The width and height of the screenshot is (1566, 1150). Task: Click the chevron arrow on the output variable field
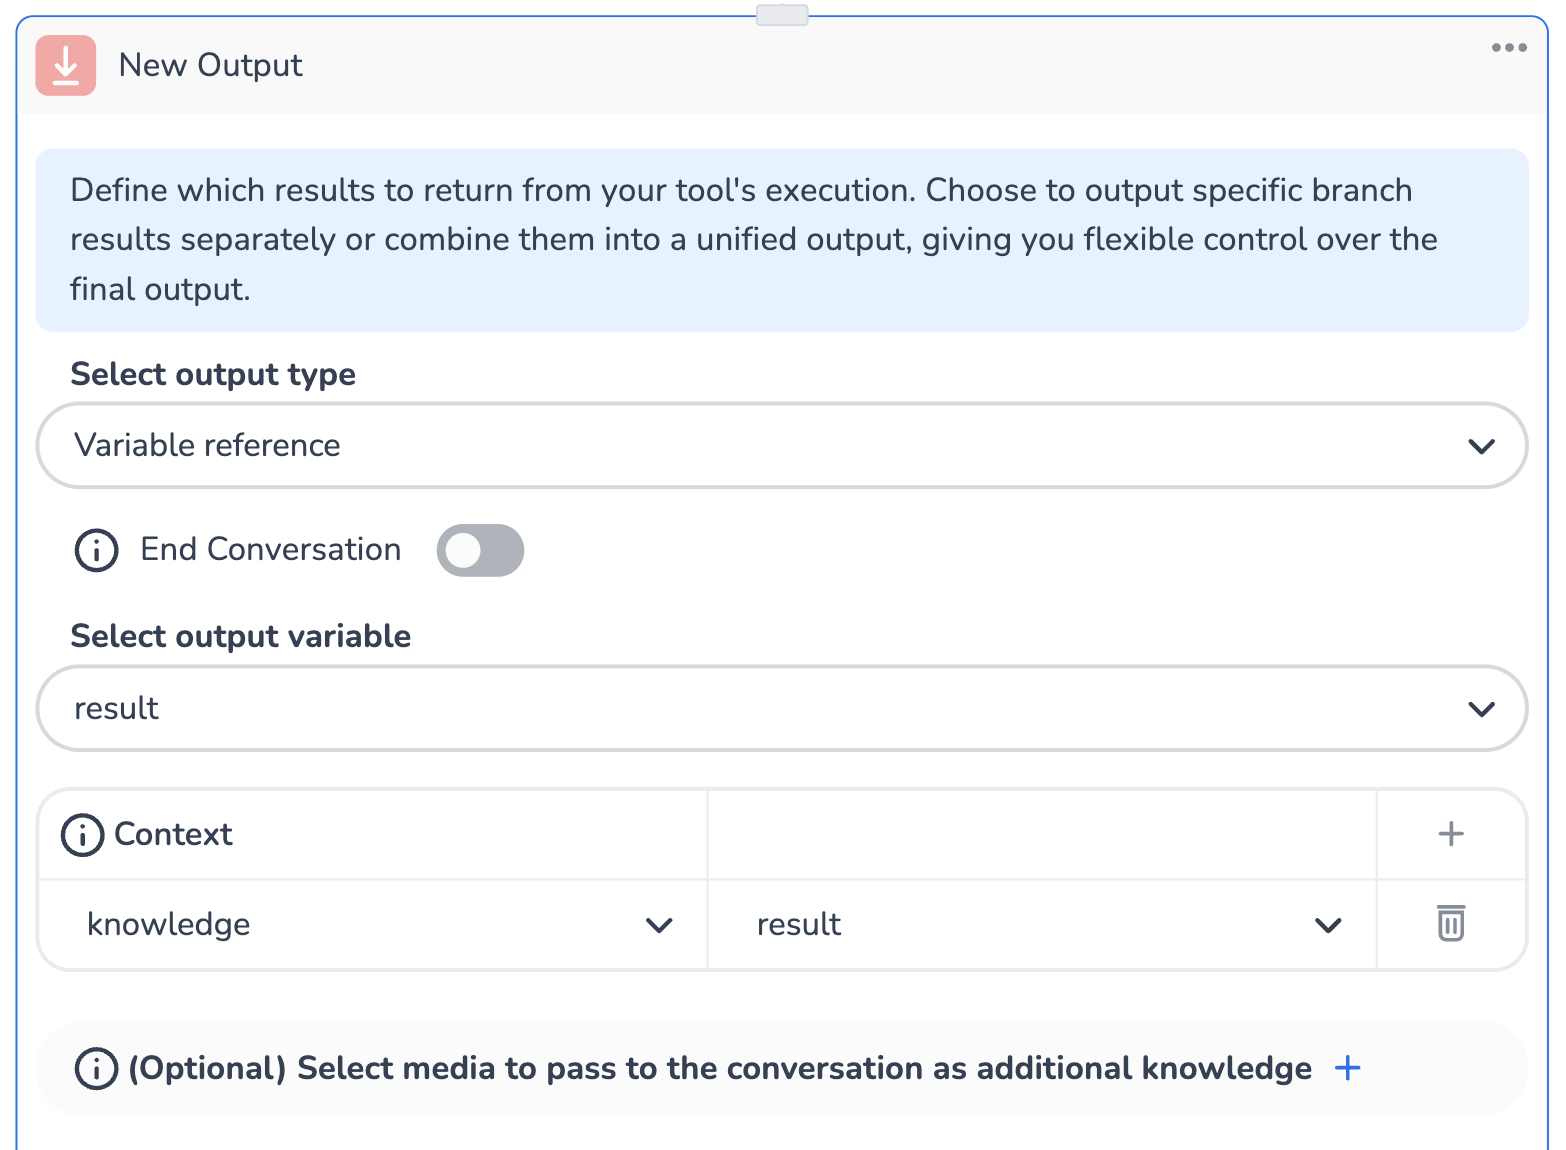click(1481, 709)
